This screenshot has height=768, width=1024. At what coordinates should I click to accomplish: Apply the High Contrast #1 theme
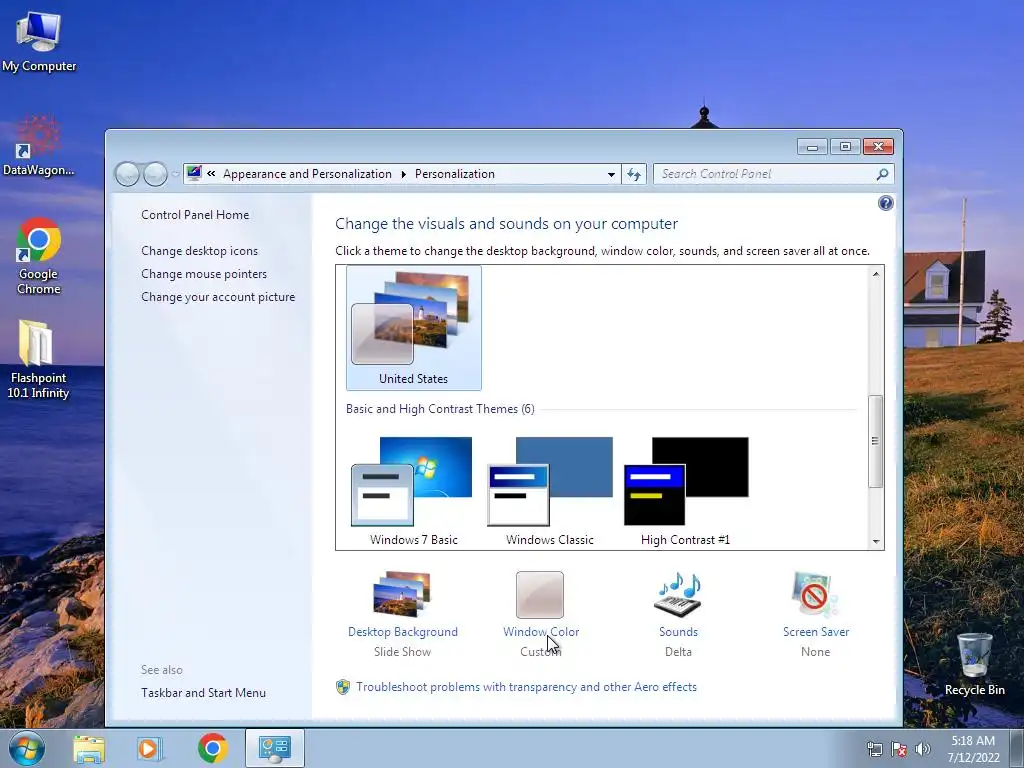686,491
